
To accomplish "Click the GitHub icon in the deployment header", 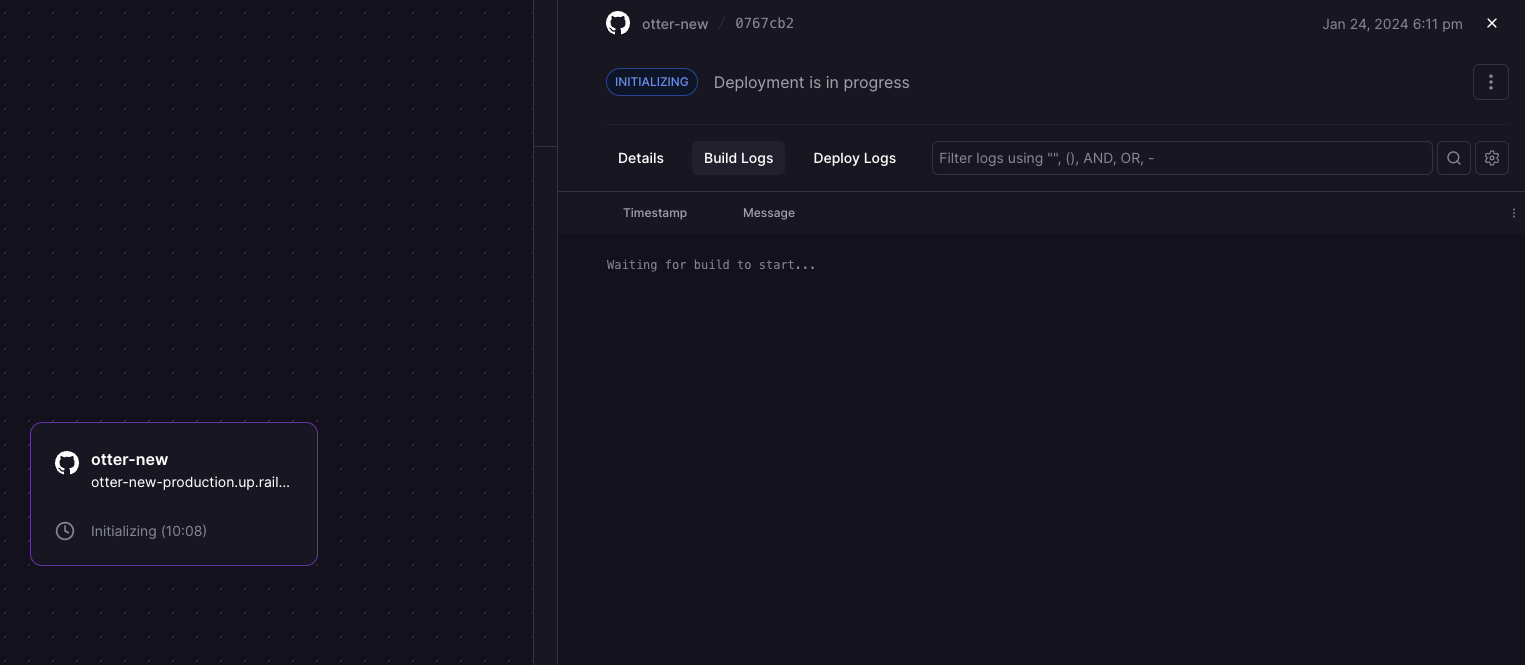I will click(618, 23).
